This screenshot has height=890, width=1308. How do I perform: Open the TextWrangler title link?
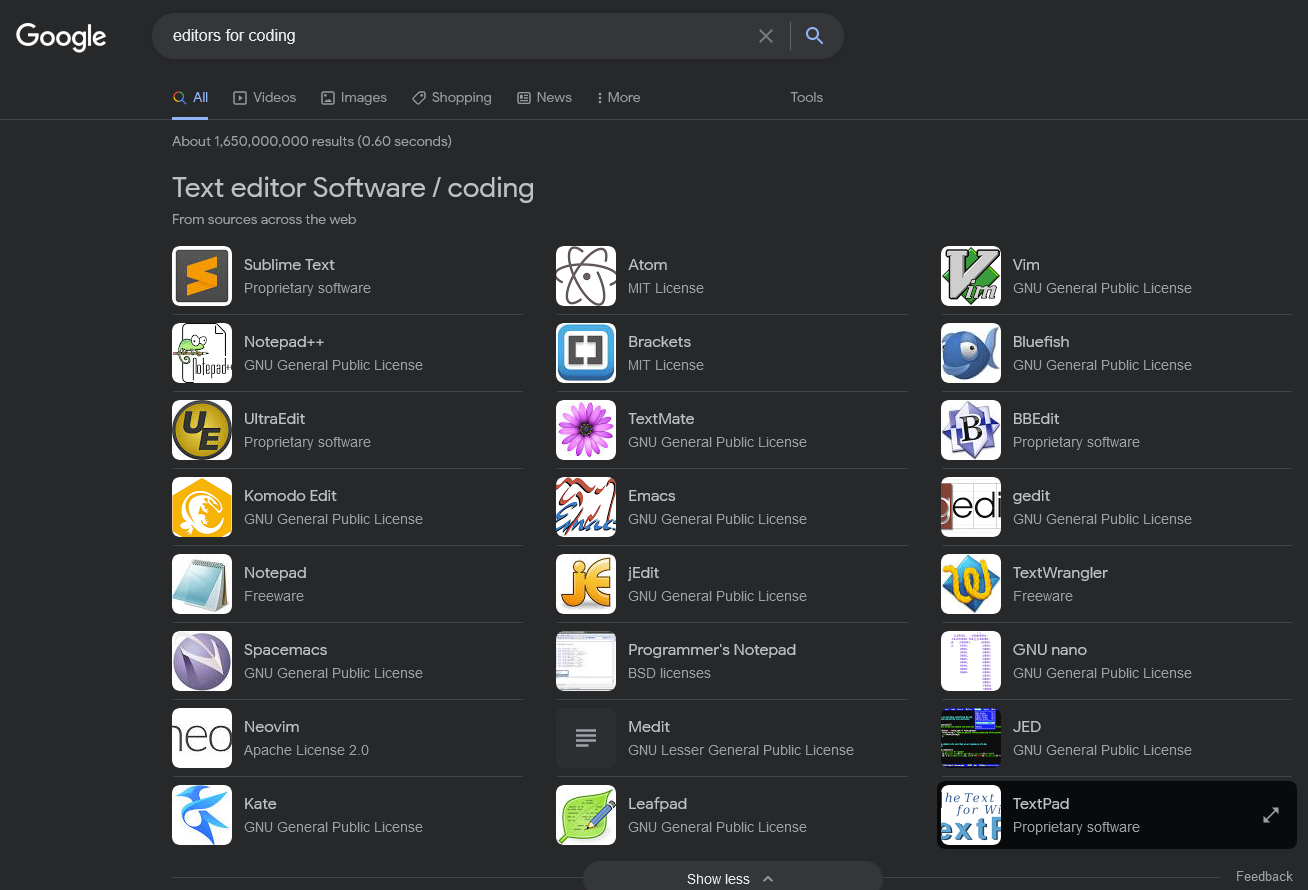coord(1060,573)
